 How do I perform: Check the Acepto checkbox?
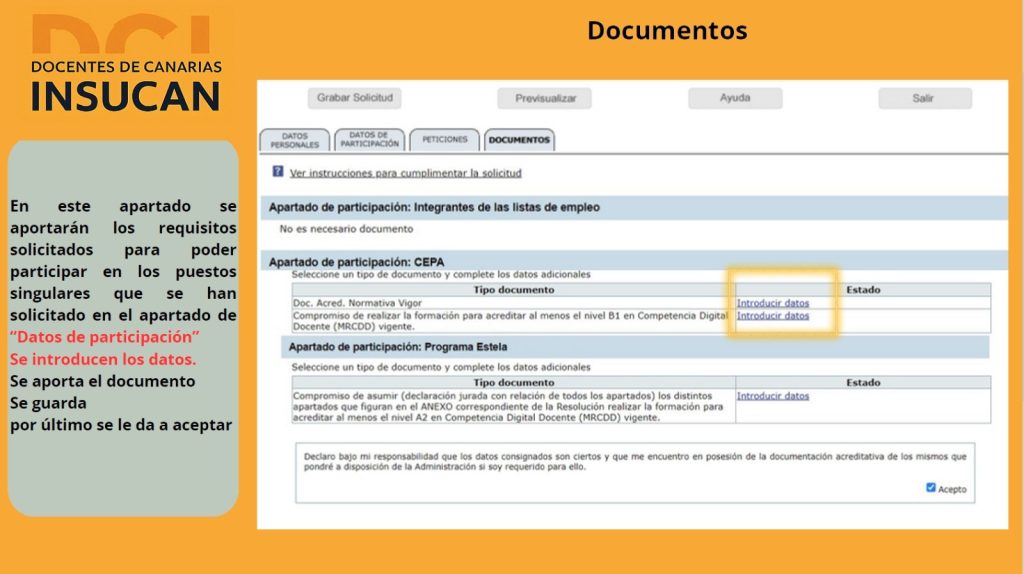(931, 488)
